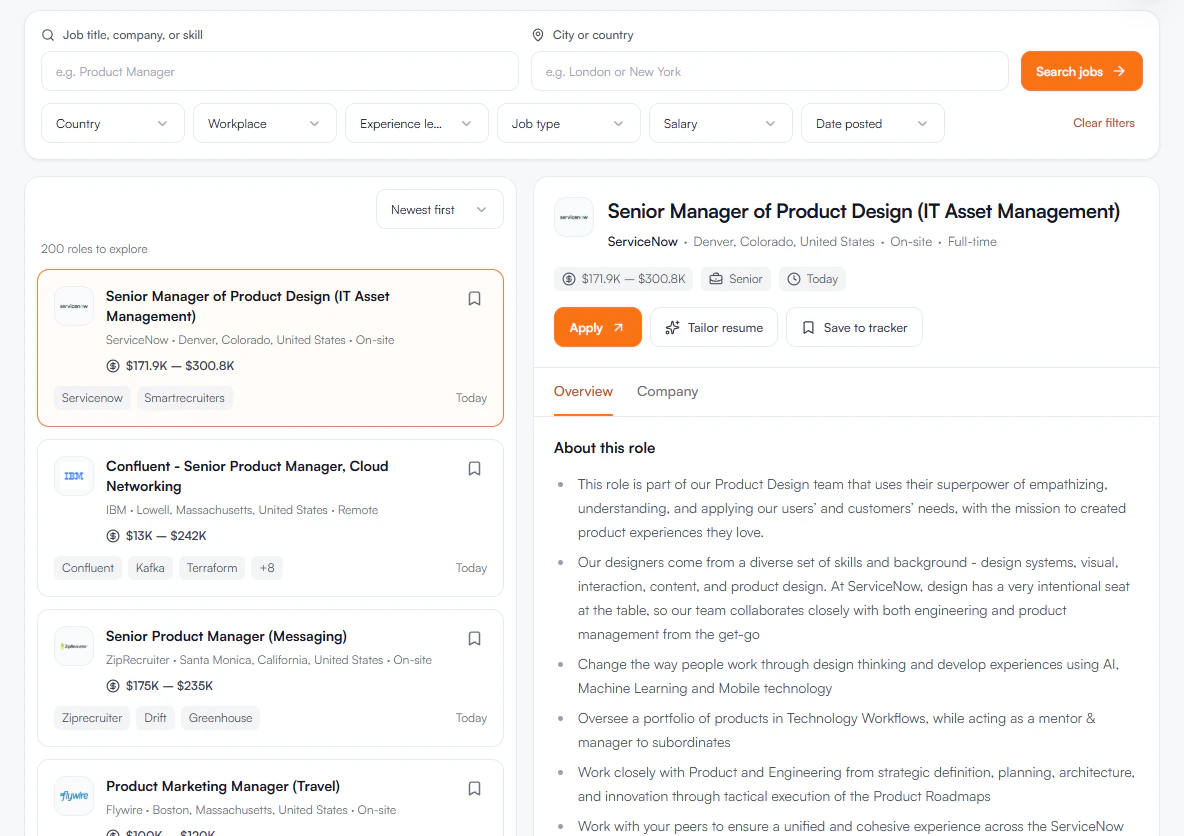This screenshot has width=1184, height=836.
Task: Show the +8 more tags
Action: pyautogui.click(x=267, y=568)
